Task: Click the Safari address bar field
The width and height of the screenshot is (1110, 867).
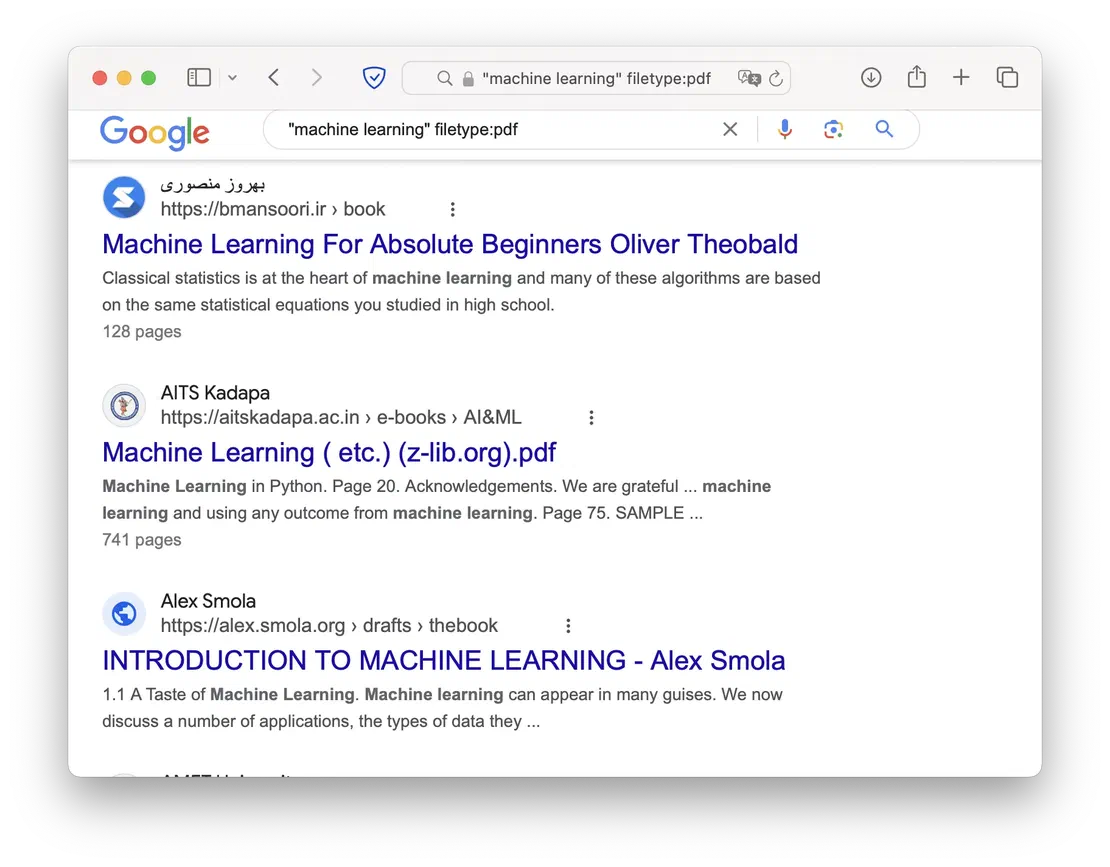Action: pyautogui.click(x=596, y=78)
